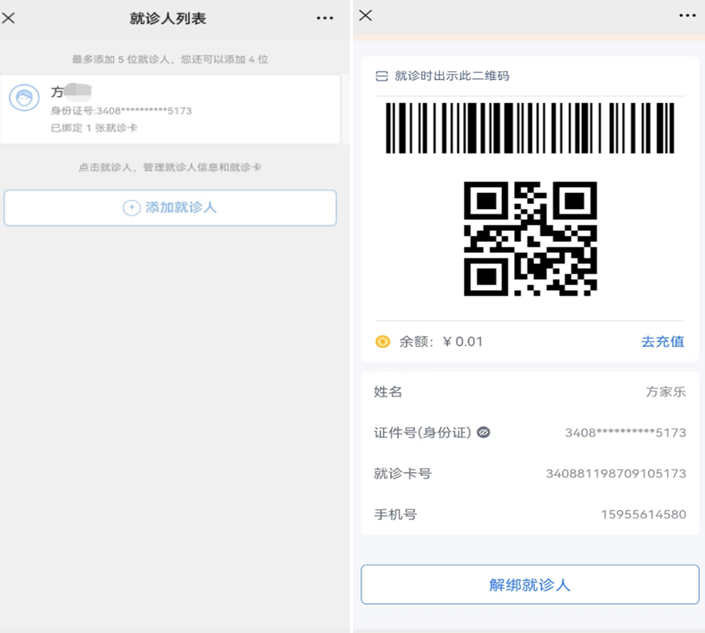This screenshot has width=705, height=633.
Task: Close the 就诊人列表 page
Action: 8,18
